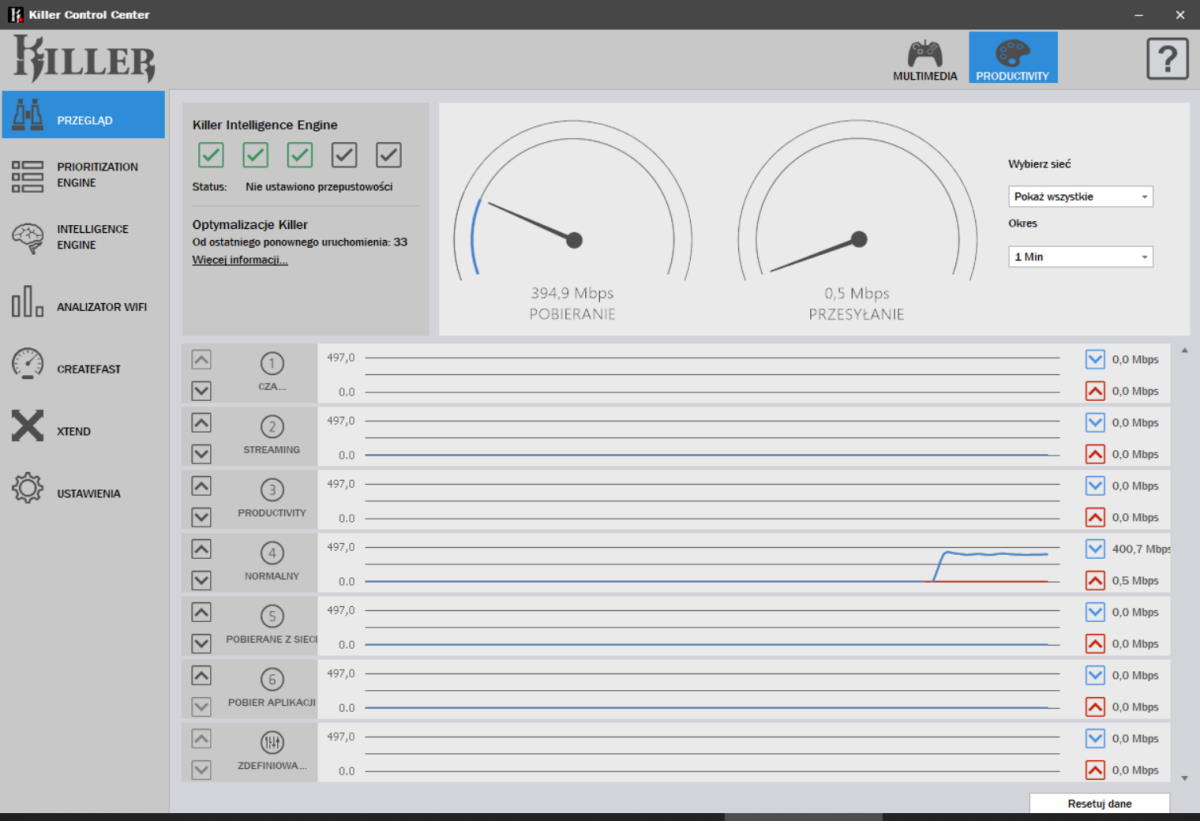Open the Więcej informacji link
1200x821 pixels.
tap(240, 260)
